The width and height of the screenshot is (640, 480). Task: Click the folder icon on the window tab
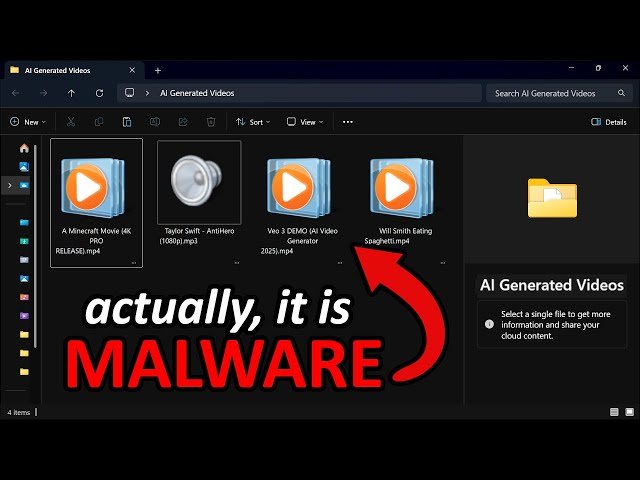coord(14,70)
